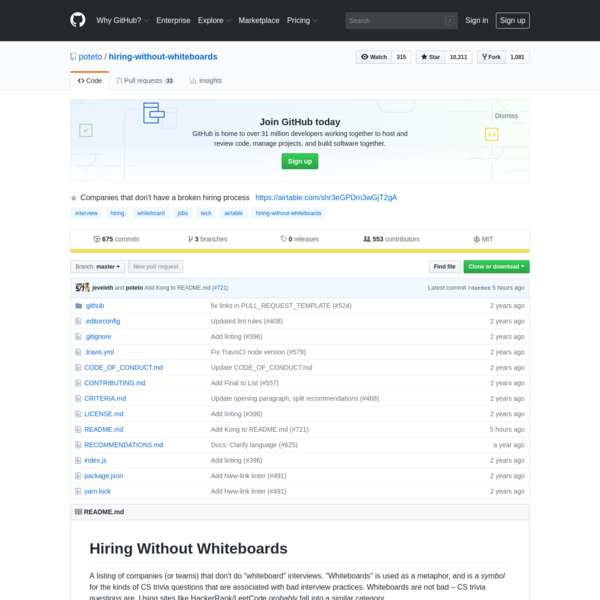This screenshot has height=600, width=600.
Task: Expand Clone or download dropdown
Action: [x=496, y=267]
